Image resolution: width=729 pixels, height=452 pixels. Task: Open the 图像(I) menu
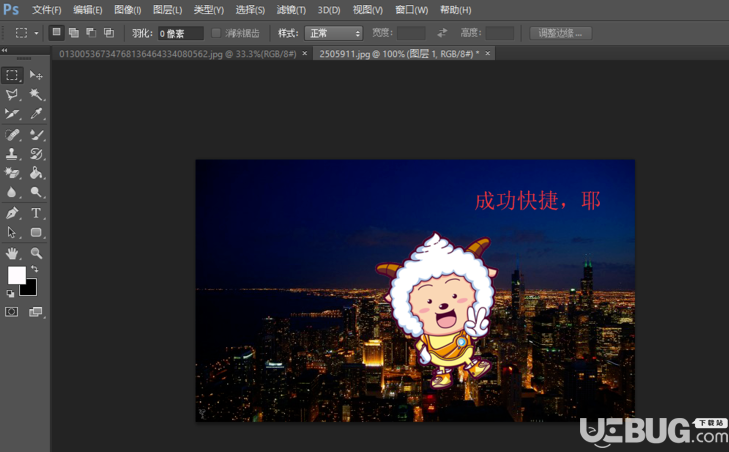[128, 10]
